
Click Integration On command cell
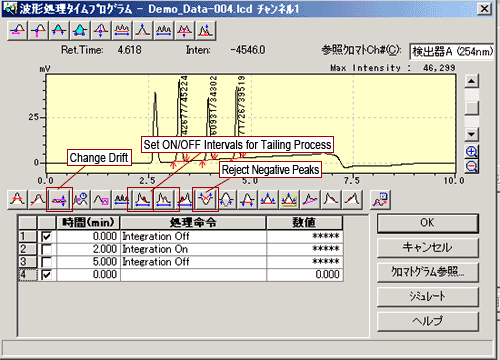(193, 249)
